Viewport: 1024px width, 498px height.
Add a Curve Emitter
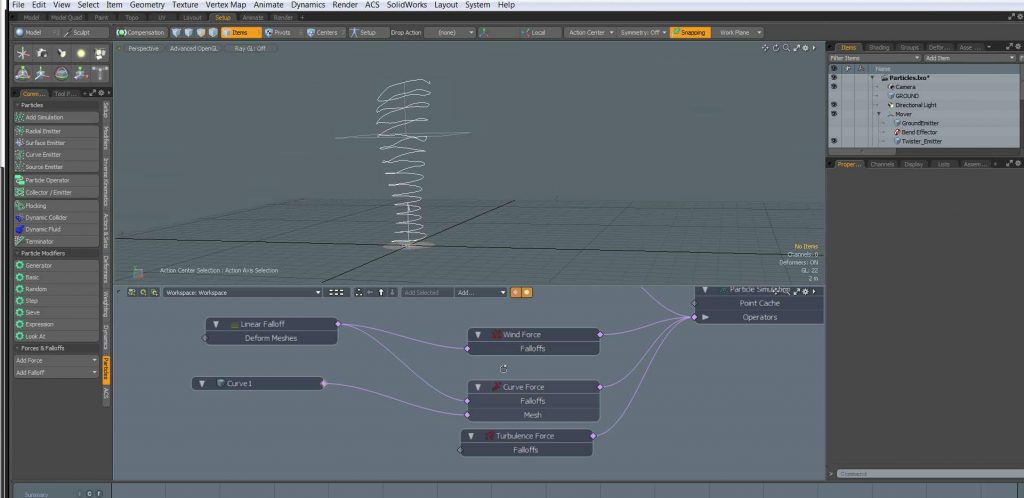[x=56, y=155]
